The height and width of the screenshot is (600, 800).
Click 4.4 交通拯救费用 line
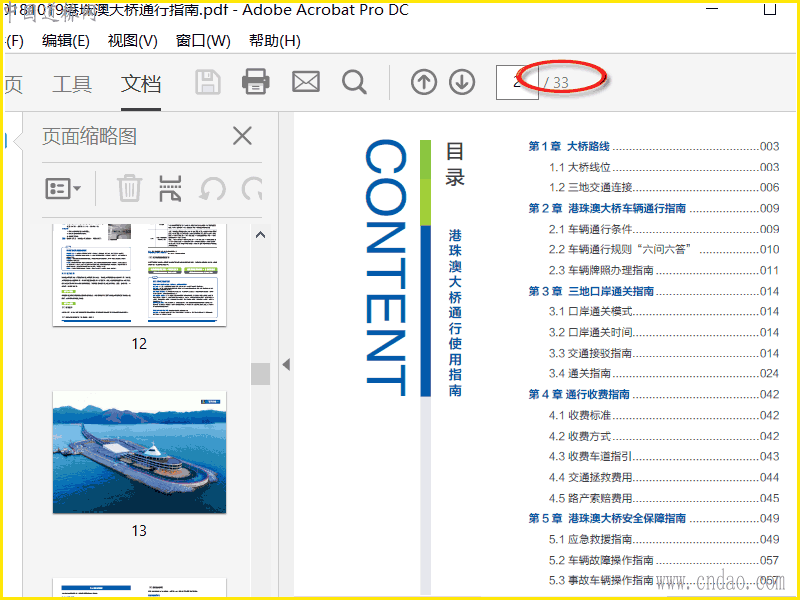click(664, 478)
